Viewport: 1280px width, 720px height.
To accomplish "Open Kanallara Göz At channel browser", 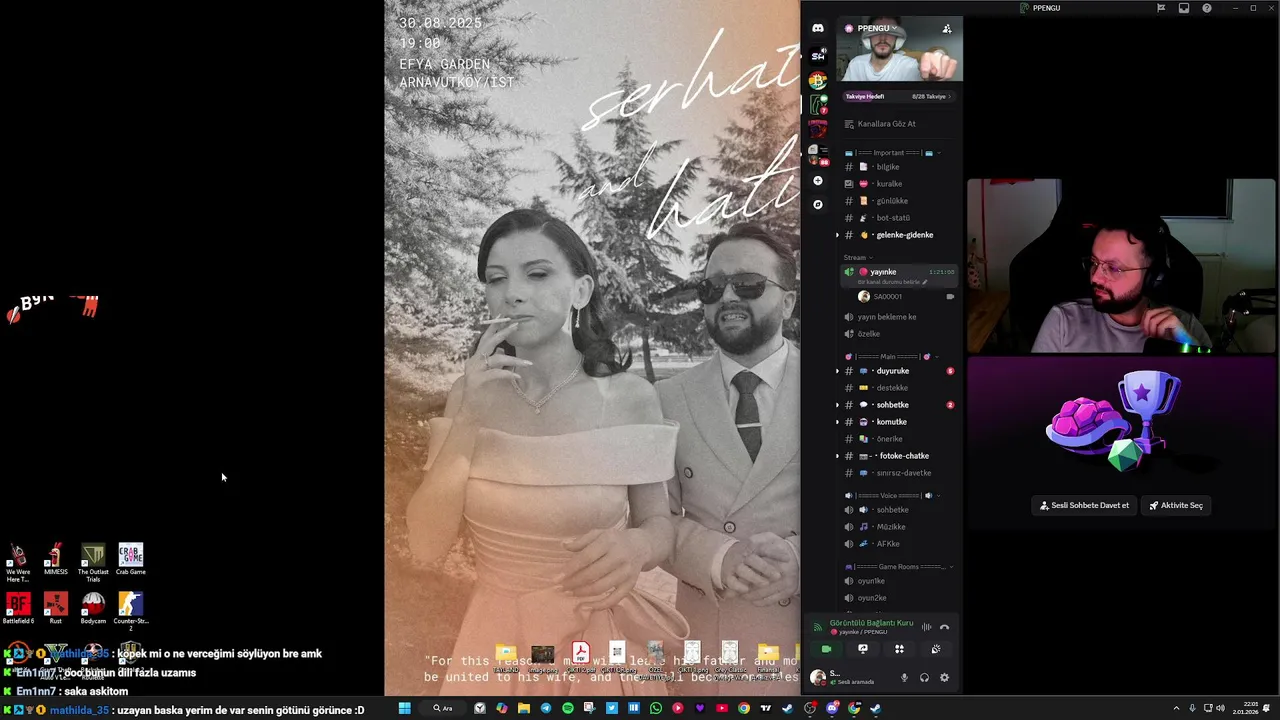I will pos(899,124).
